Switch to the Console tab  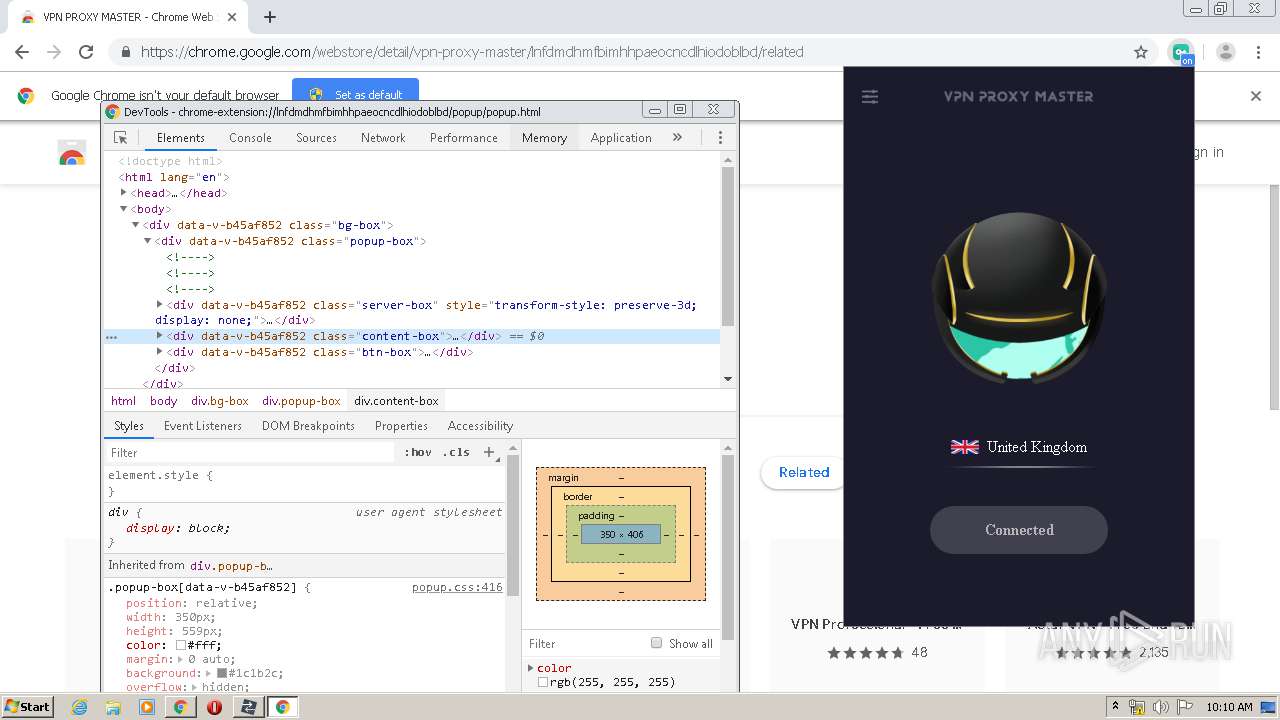click(x=250, y=138)
